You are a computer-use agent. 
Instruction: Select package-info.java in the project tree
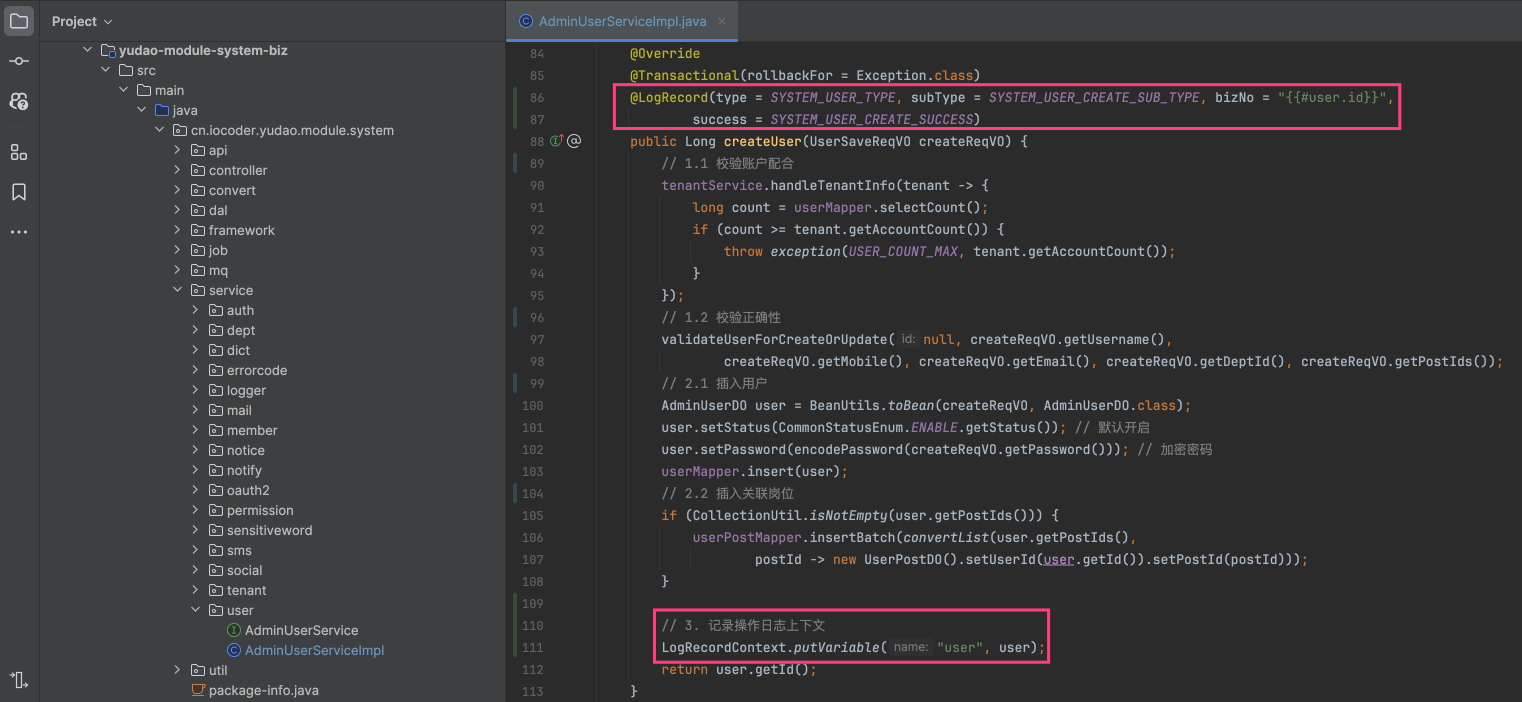coord(263,690)
